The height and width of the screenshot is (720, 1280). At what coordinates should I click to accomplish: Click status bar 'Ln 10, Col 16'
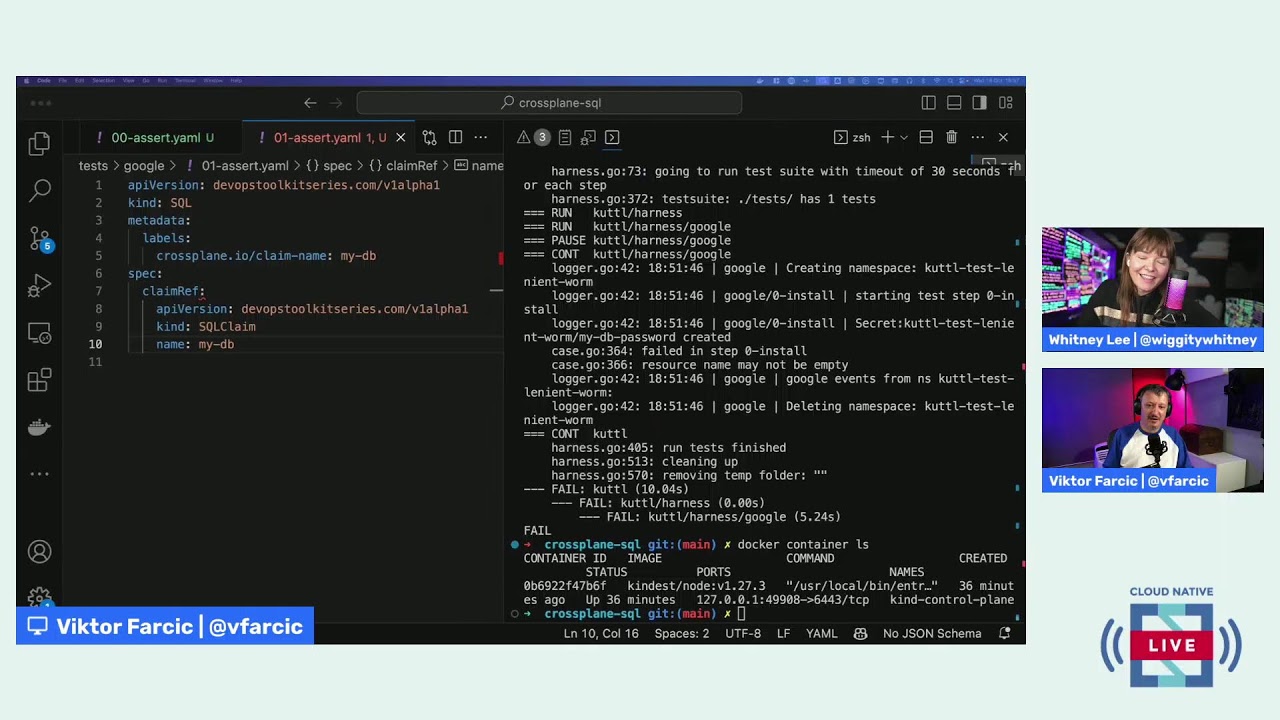click(601, 634)
